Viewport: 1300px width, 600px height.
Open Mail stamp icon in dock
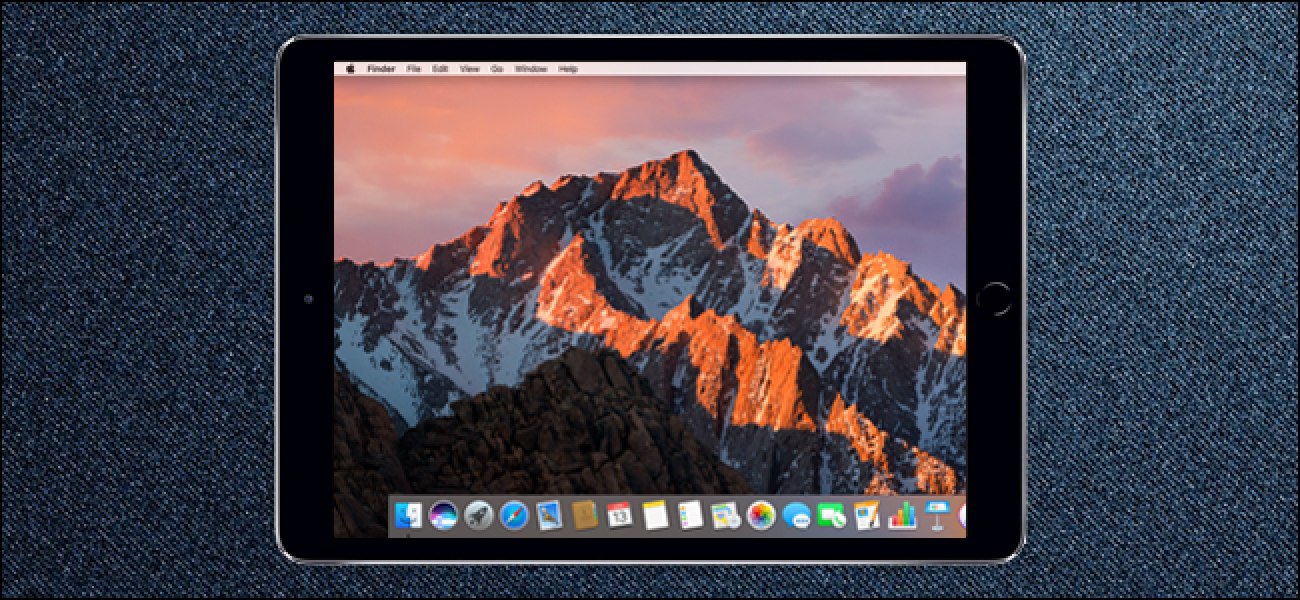(549, 516)
